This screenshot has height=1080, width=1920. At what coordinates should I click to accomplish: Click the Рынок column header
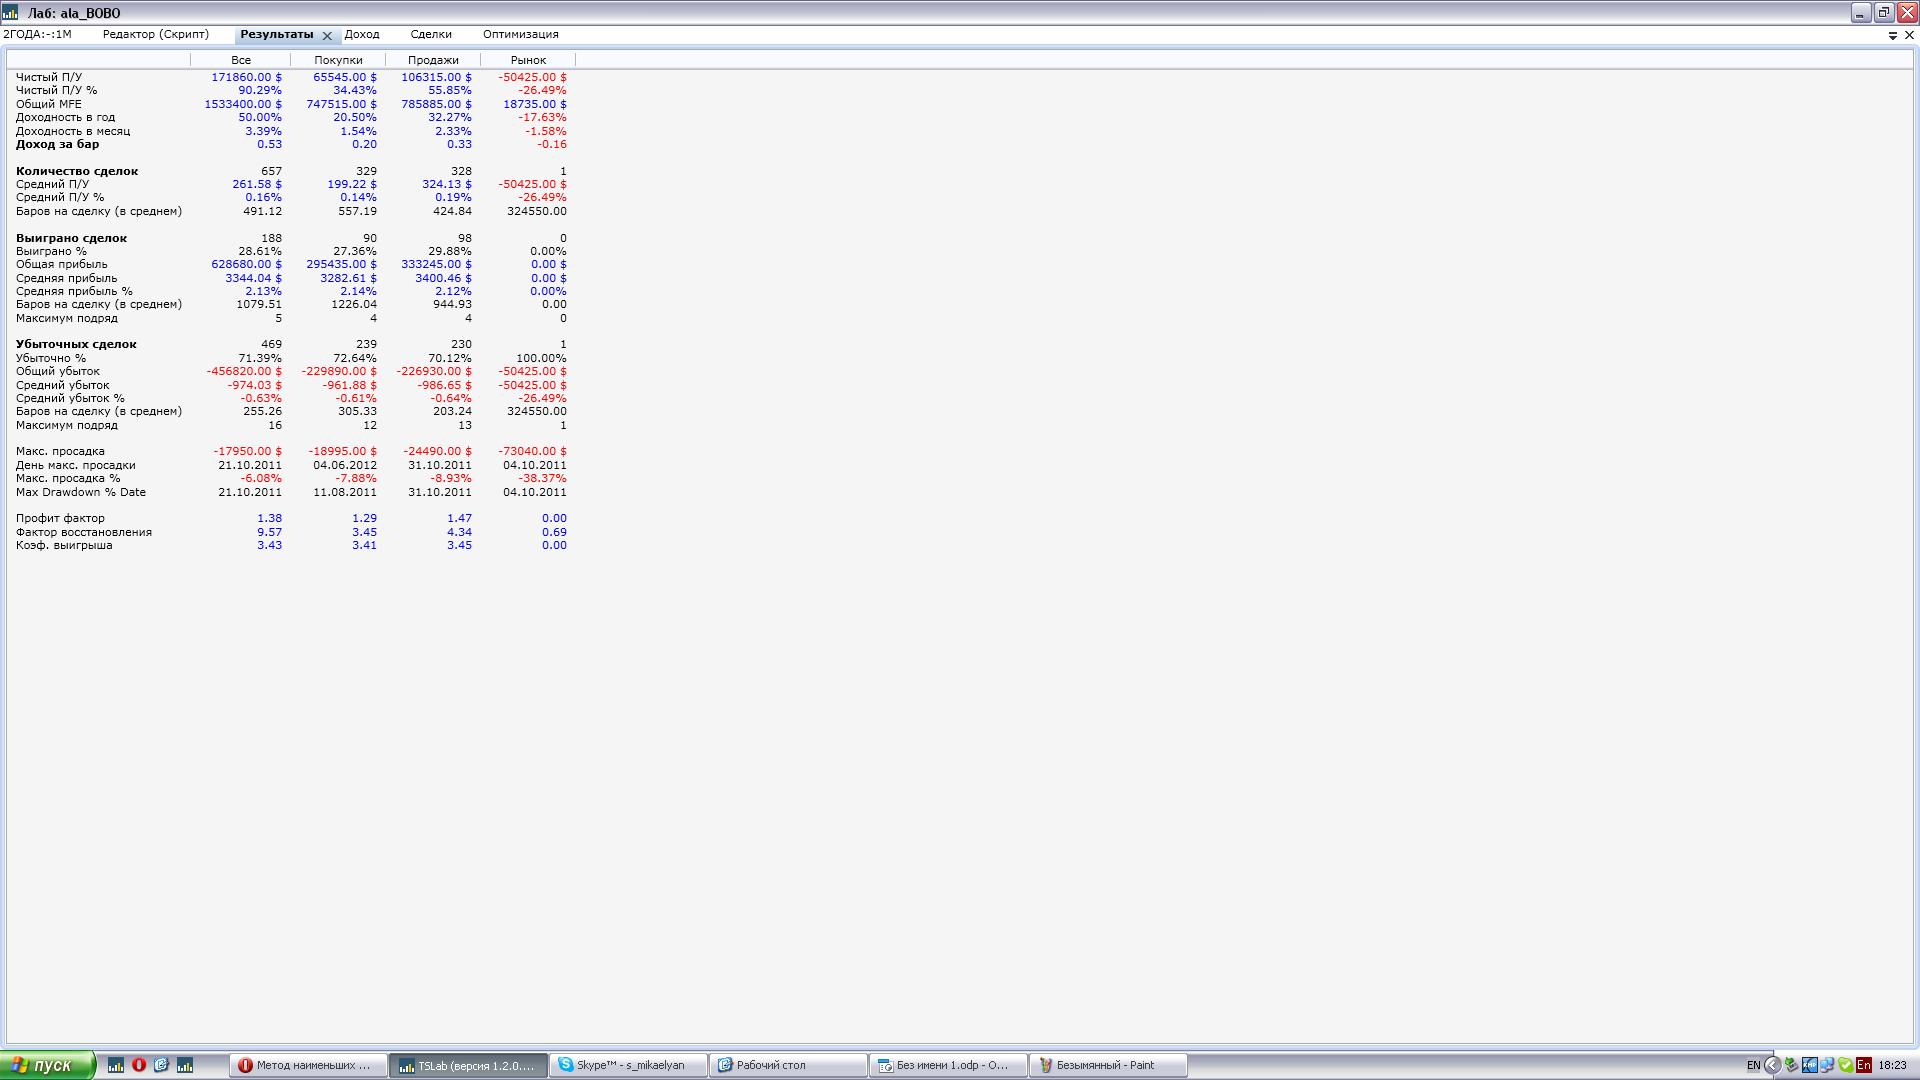(x=528, y=60)
